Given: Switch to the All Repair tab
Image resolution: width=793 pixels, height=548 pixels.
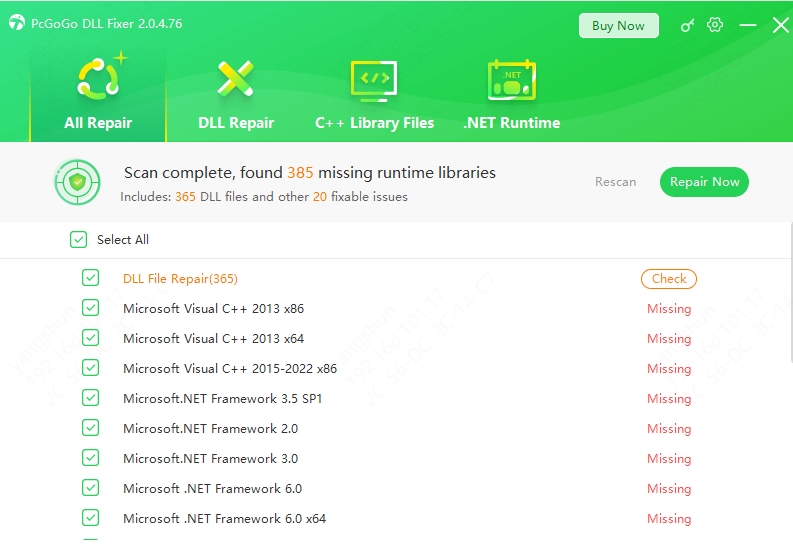Looking at the screenshot, I should 98,96.
